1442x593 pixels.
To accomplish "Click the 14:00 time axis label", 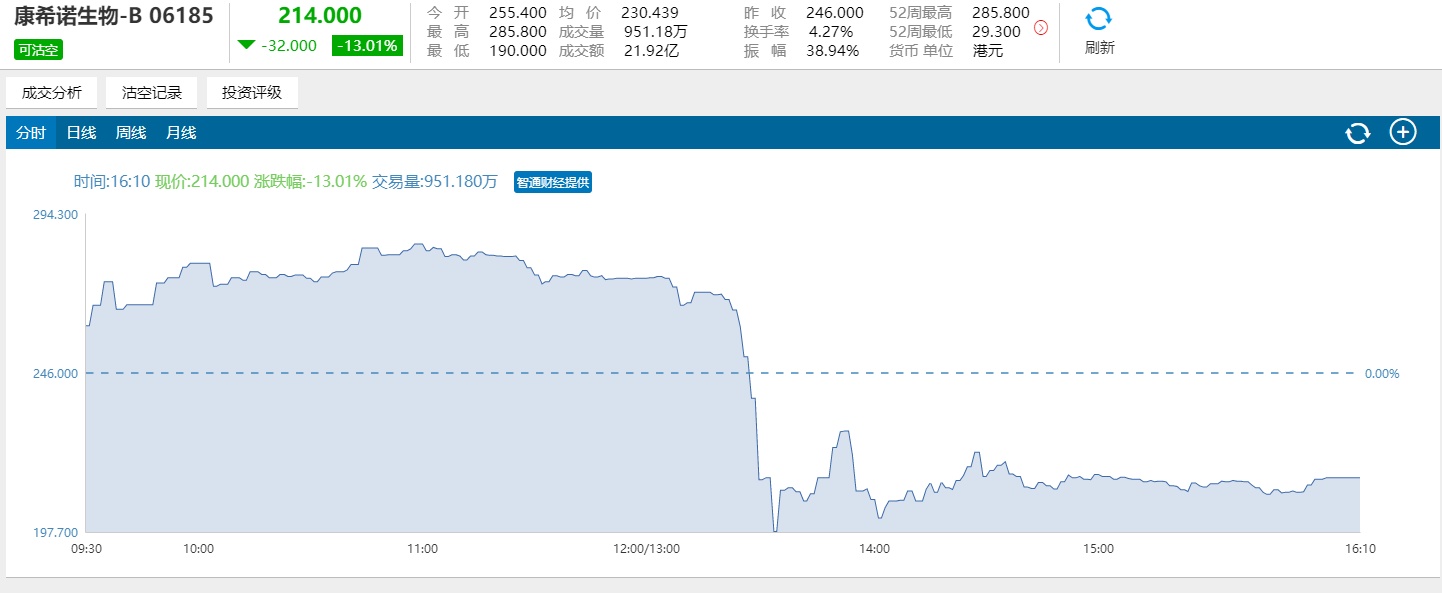I will coord(874,549).
